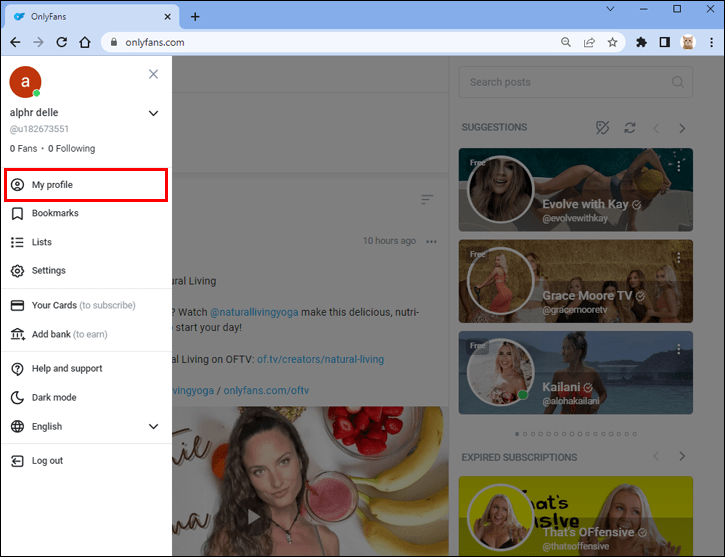Click the bank building icon

18,334
